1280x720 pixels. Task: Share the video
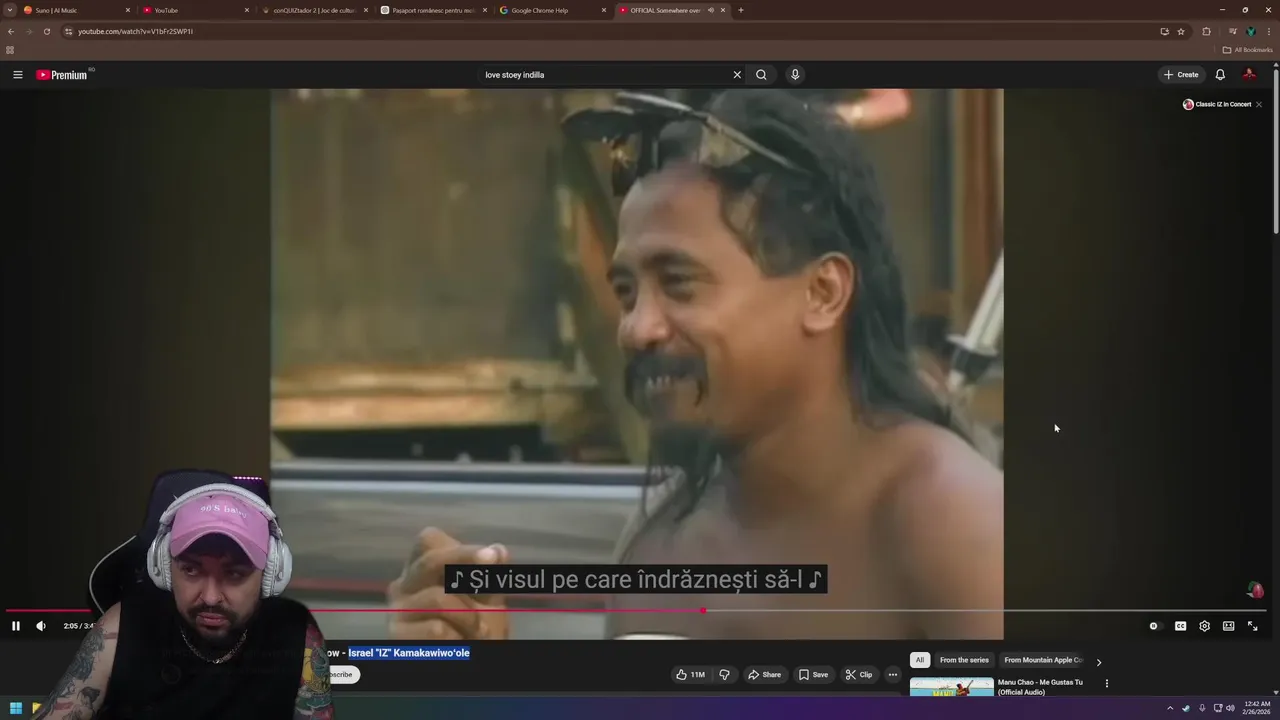pos(765,675)
